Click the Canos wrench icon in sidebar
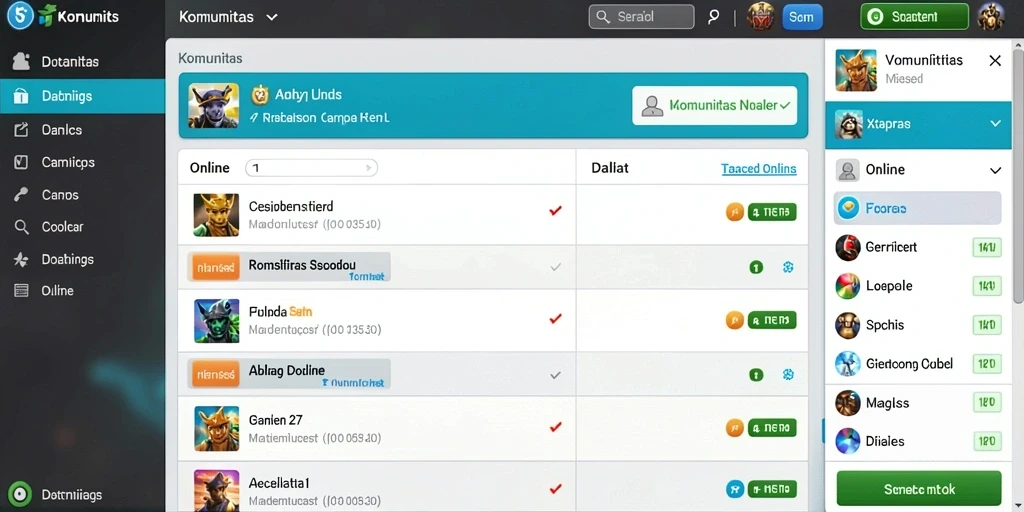1024x512 pixels. coord(22,195)
